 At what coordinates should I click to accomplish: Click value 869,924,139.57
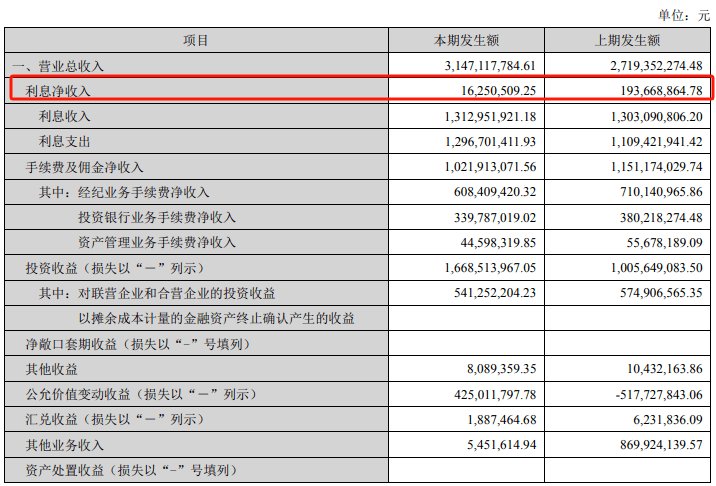[x=662, y=445]
